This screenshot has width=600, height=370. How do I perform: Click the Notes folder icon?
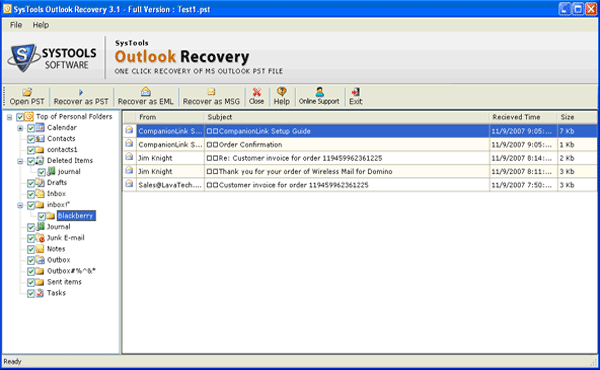tap(40, 249)
